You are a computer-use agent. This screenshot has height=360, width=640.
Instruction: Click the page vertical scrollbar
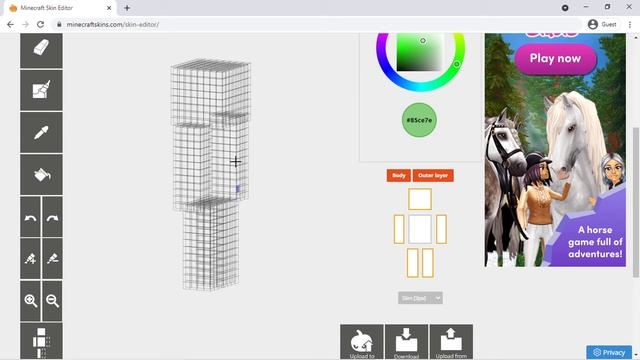pos(636,202)
